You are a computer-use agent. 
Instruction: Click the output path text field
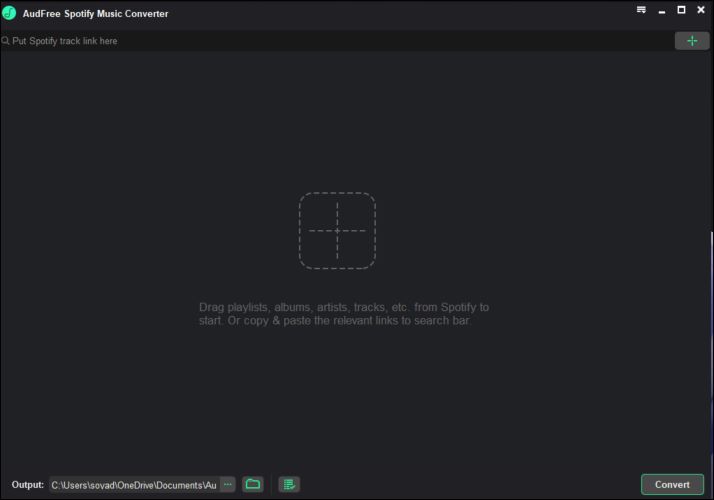(x=134, y=485)
